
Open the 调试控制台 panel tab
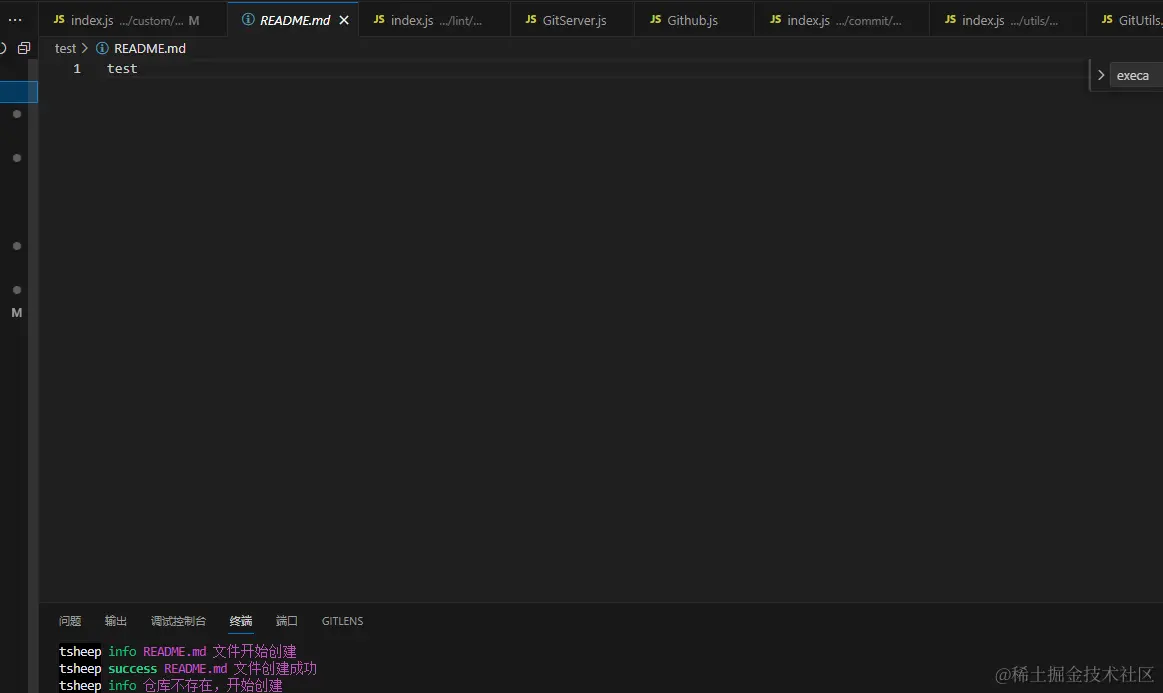(178, 621)
